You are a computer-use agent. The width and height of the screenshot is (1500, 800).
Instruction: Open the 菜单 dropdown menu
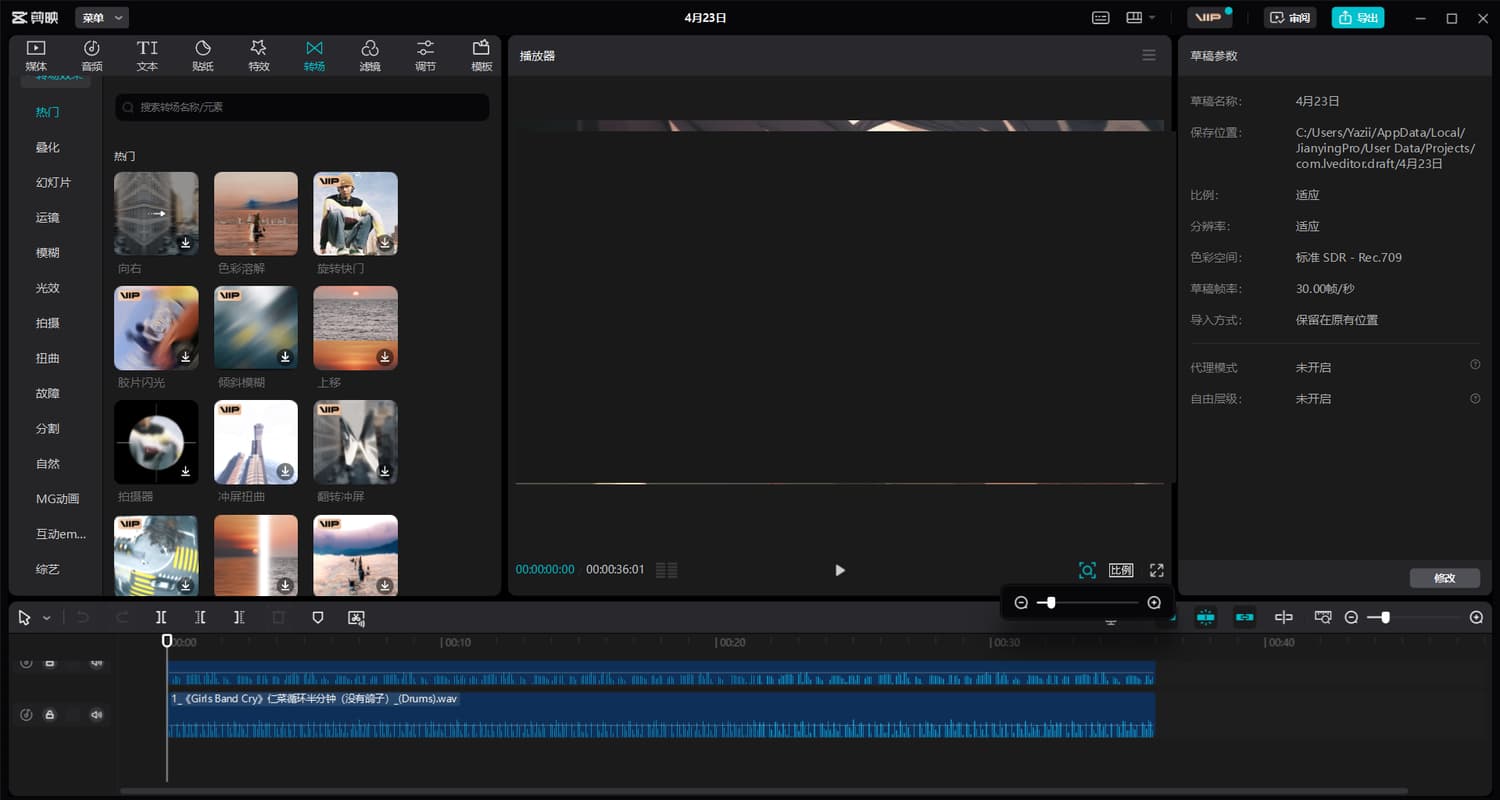click(102, 18)
